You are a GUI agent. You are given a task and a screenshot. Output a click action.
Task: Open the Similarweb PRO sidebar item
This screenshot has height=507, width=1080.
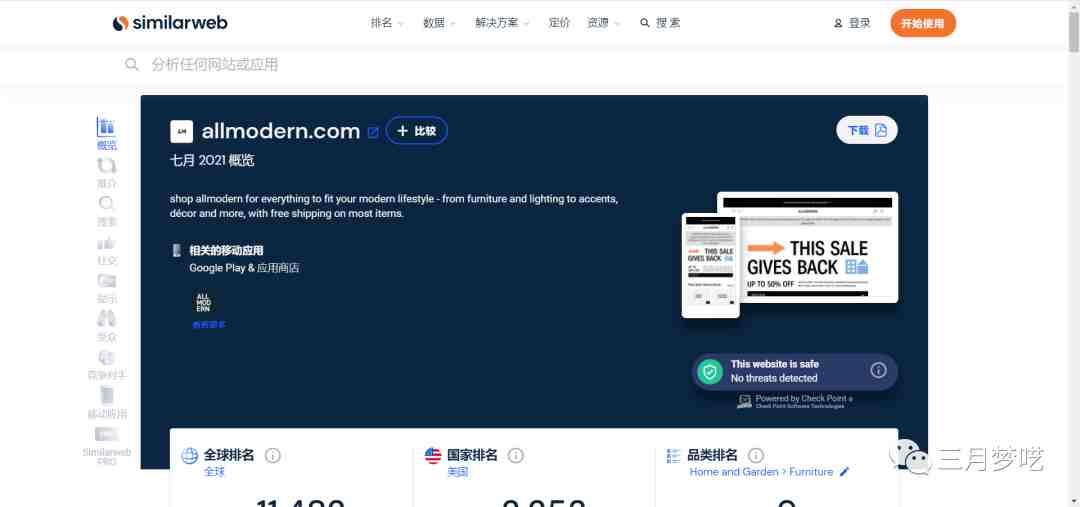click(107, 445)
